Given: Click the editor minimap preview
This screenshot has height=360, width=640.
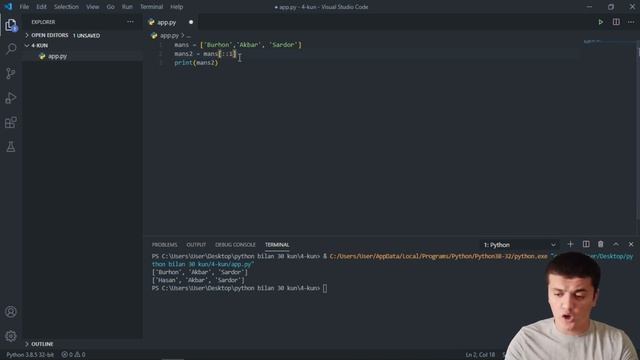Looking at the screenshot, I should coord(593,42).
